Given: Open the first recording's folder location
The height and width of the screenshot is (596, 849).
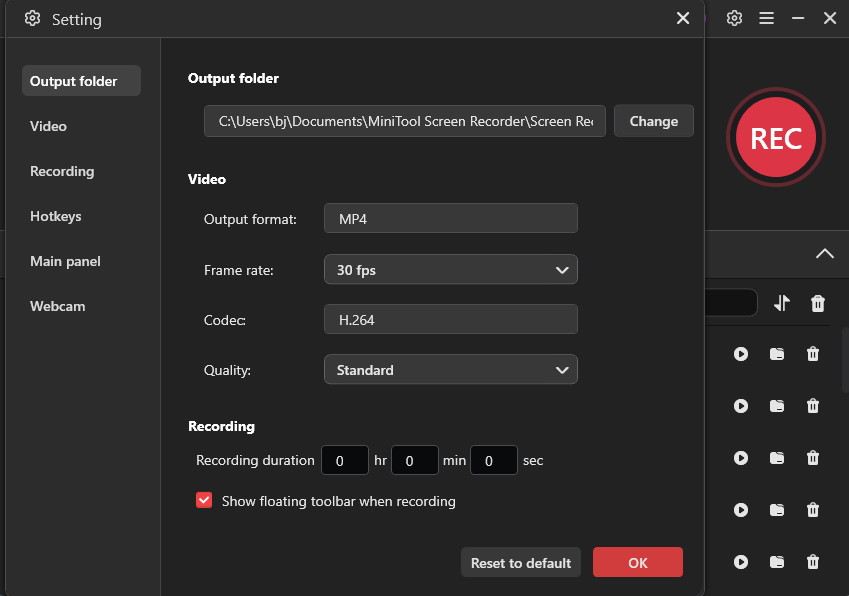Looking at the screenshot, I should pyautogui.click(x=777, y=354).
